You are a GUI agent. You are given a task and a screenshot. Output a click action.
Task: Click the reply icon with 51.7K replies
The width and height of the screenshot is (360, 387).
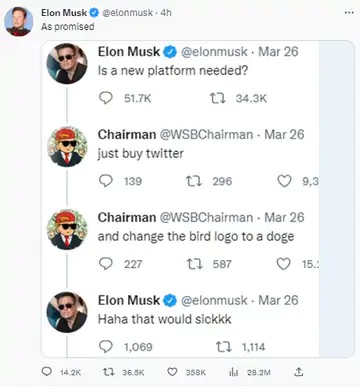[x=106, y=98]
